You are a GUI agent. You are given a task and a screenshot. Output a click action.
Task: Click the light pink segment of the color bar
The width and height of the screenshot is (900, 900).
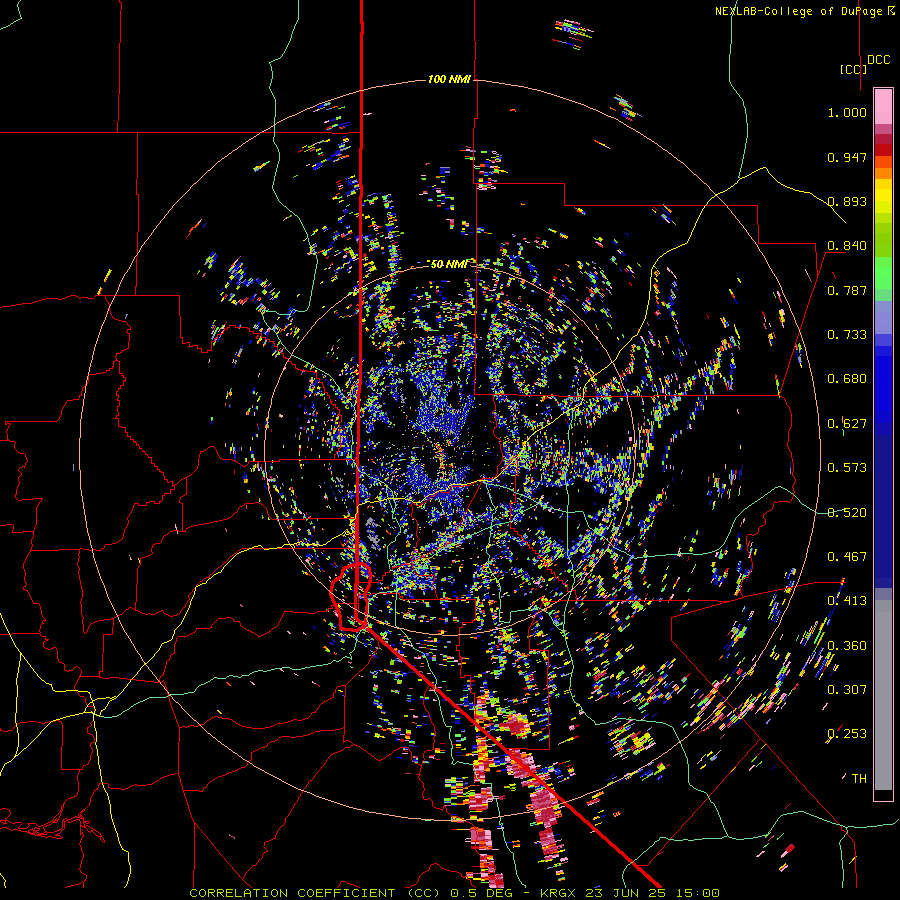883,106
